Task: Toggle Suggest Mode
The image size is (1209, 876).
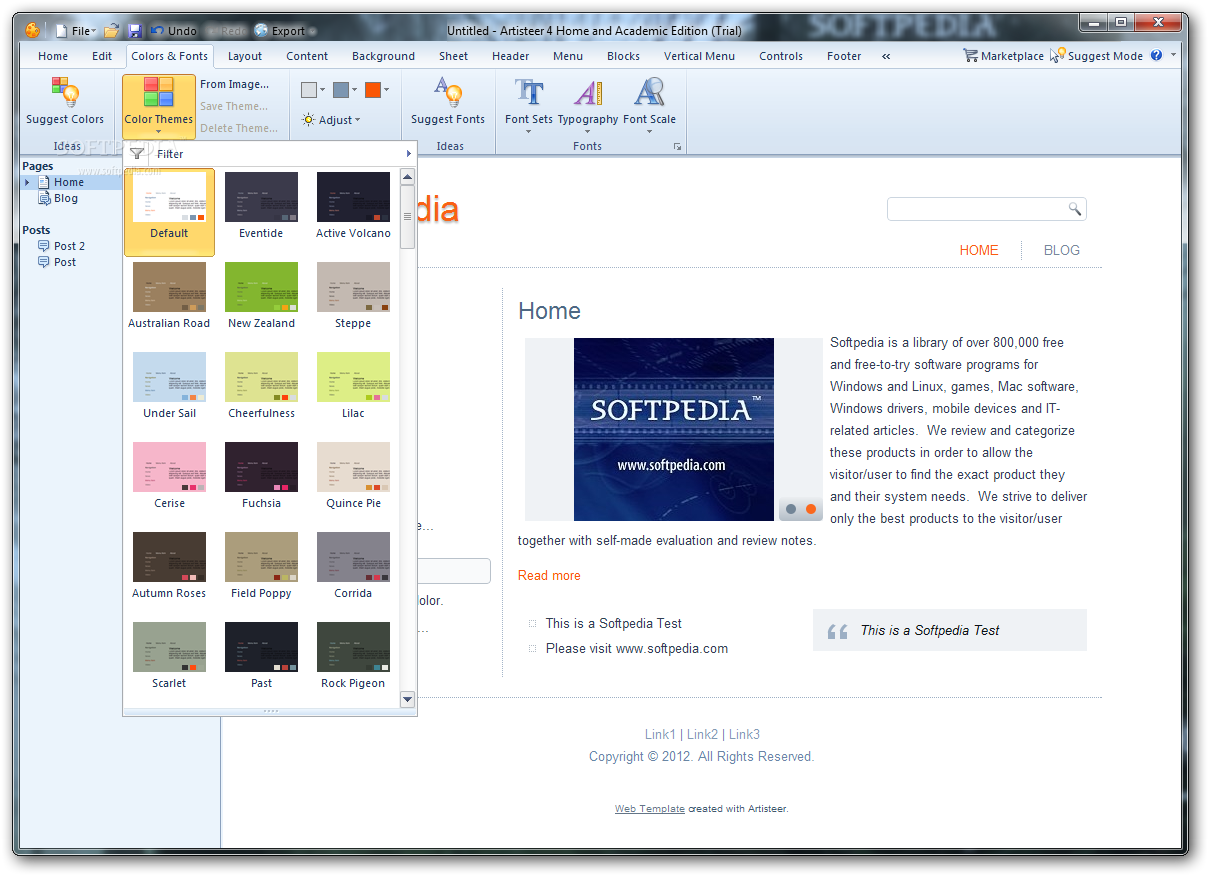Action: [1097, 56]
